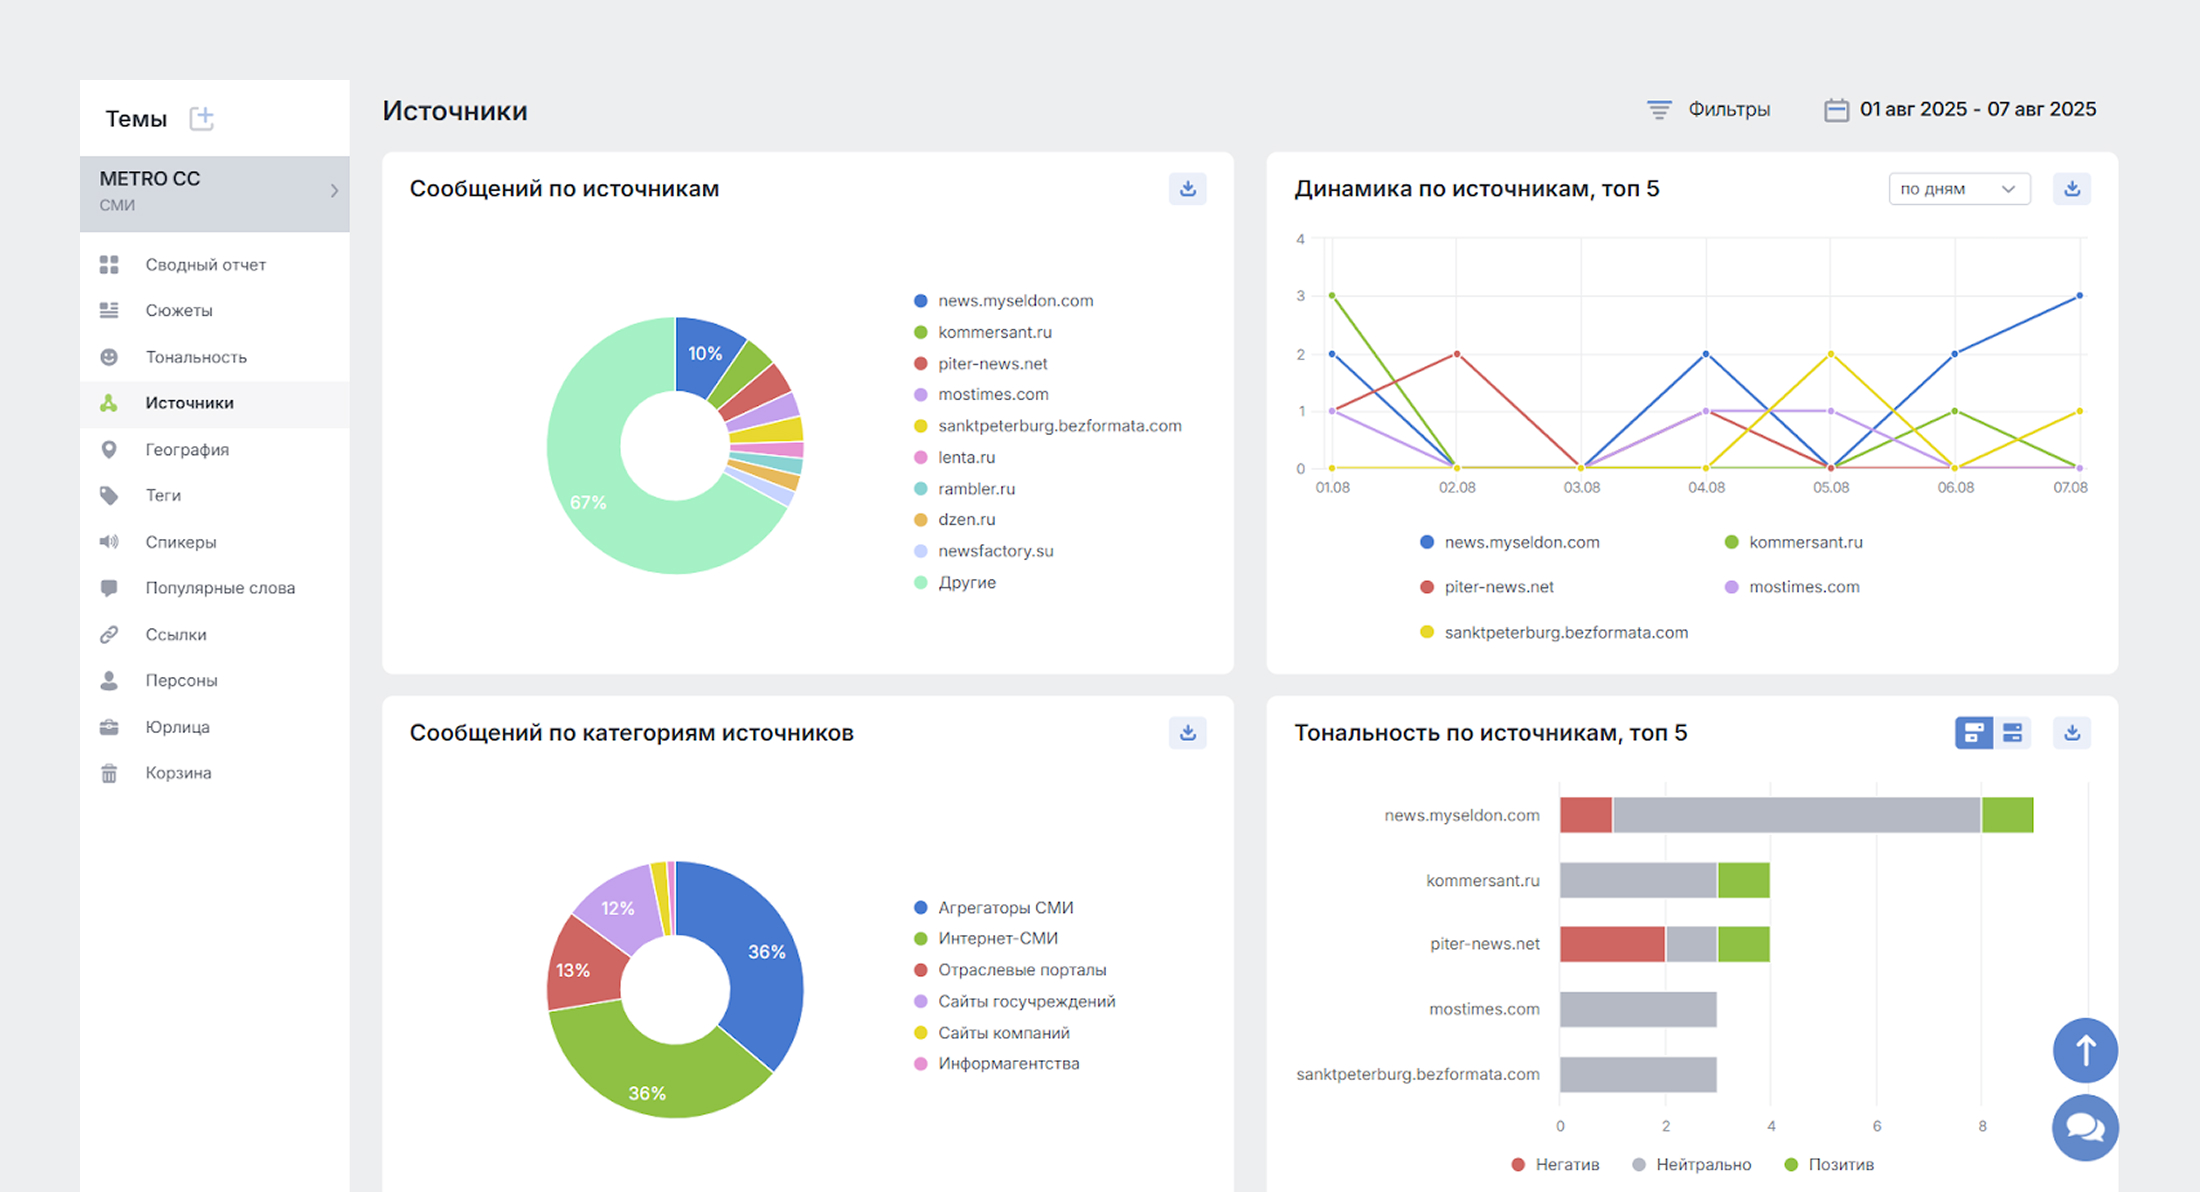Click the news.myseldon.com neutral tonality bar

click(x=1796, y=815)
